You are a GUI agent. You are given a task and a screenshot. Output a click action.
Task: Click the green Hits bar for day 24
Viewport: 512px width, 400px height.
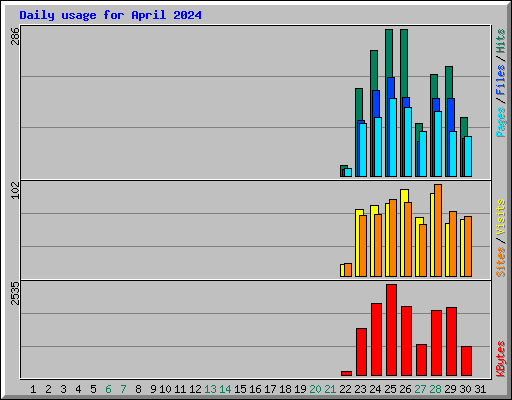pyautogui.click(x=374, y=70)
